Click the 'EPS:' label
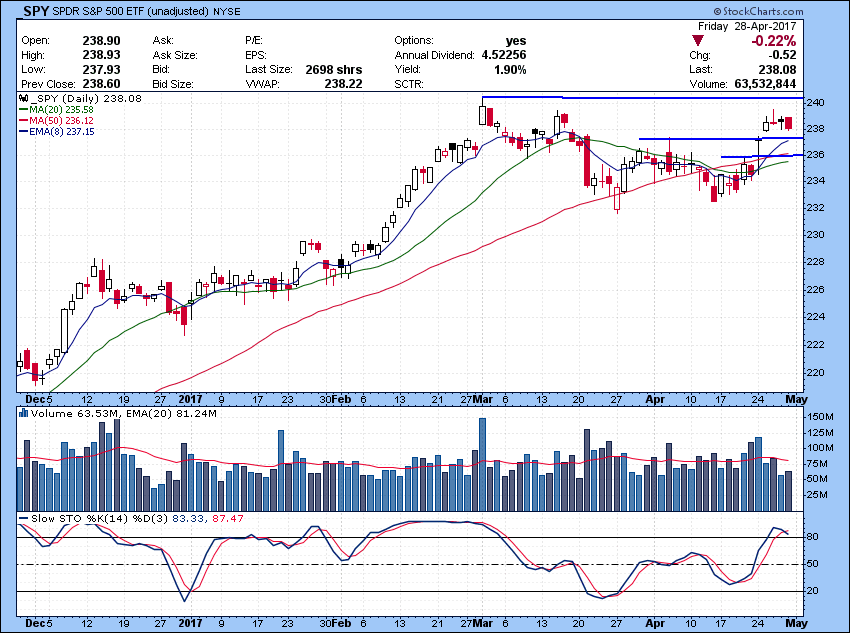This screenshot has width=850, height=633. pyautogui.click(x=255, y=55)
